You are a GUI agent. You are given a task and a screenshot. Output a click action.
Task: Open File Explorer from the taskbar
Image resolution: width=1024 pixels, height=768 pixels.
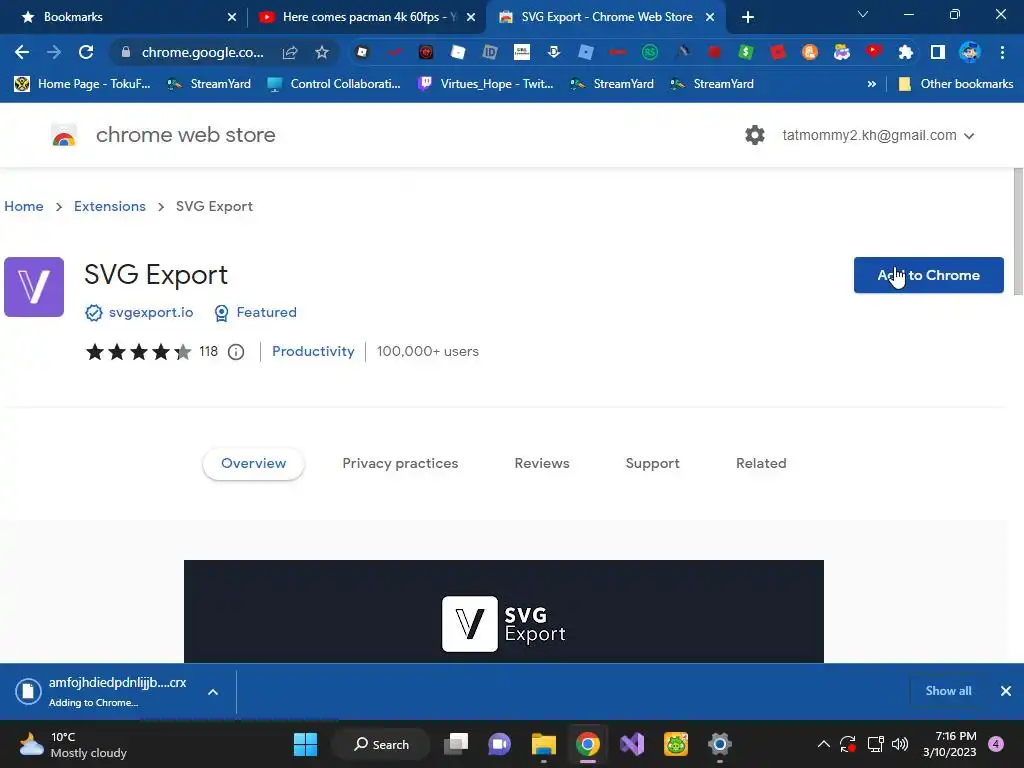click(x=543, y=744)
